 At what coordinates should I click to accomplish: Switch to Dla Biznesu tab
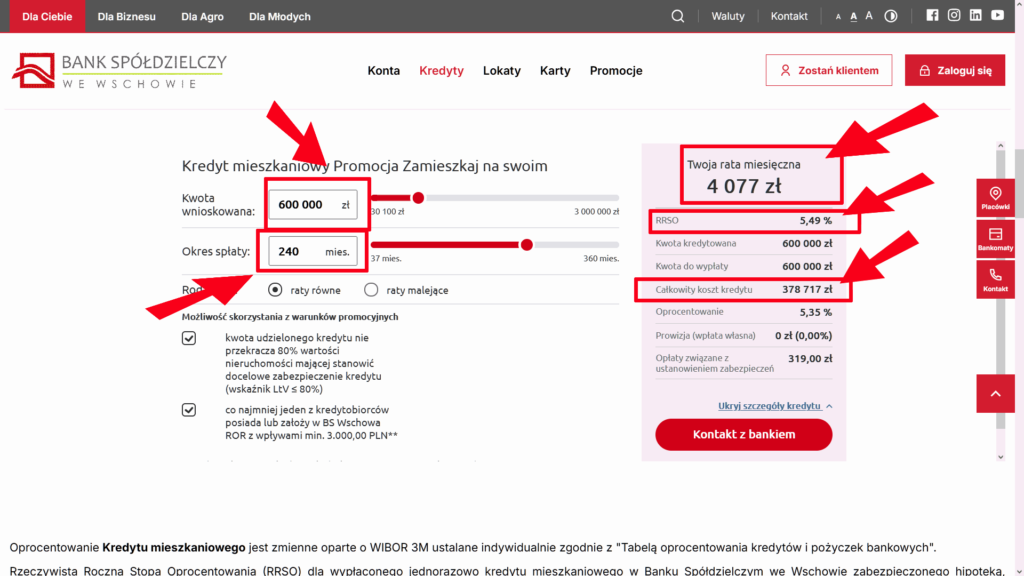coord(127,16)
